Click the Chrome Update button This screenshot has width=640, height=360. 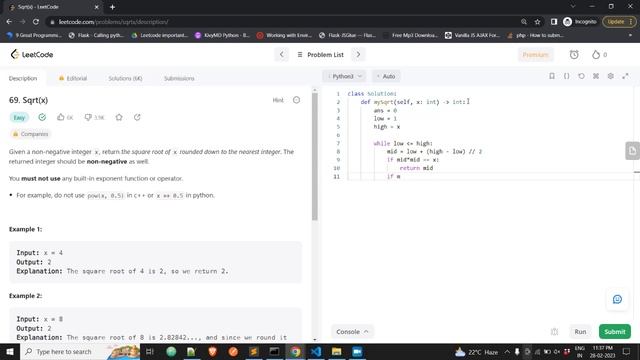tap(618, 22)
